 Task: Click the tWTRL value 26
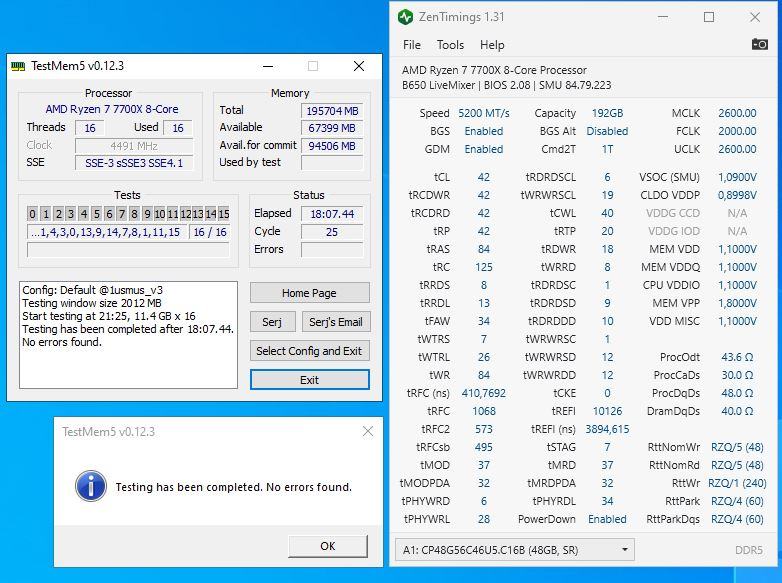pyautogui.click(x=484, y=357)
